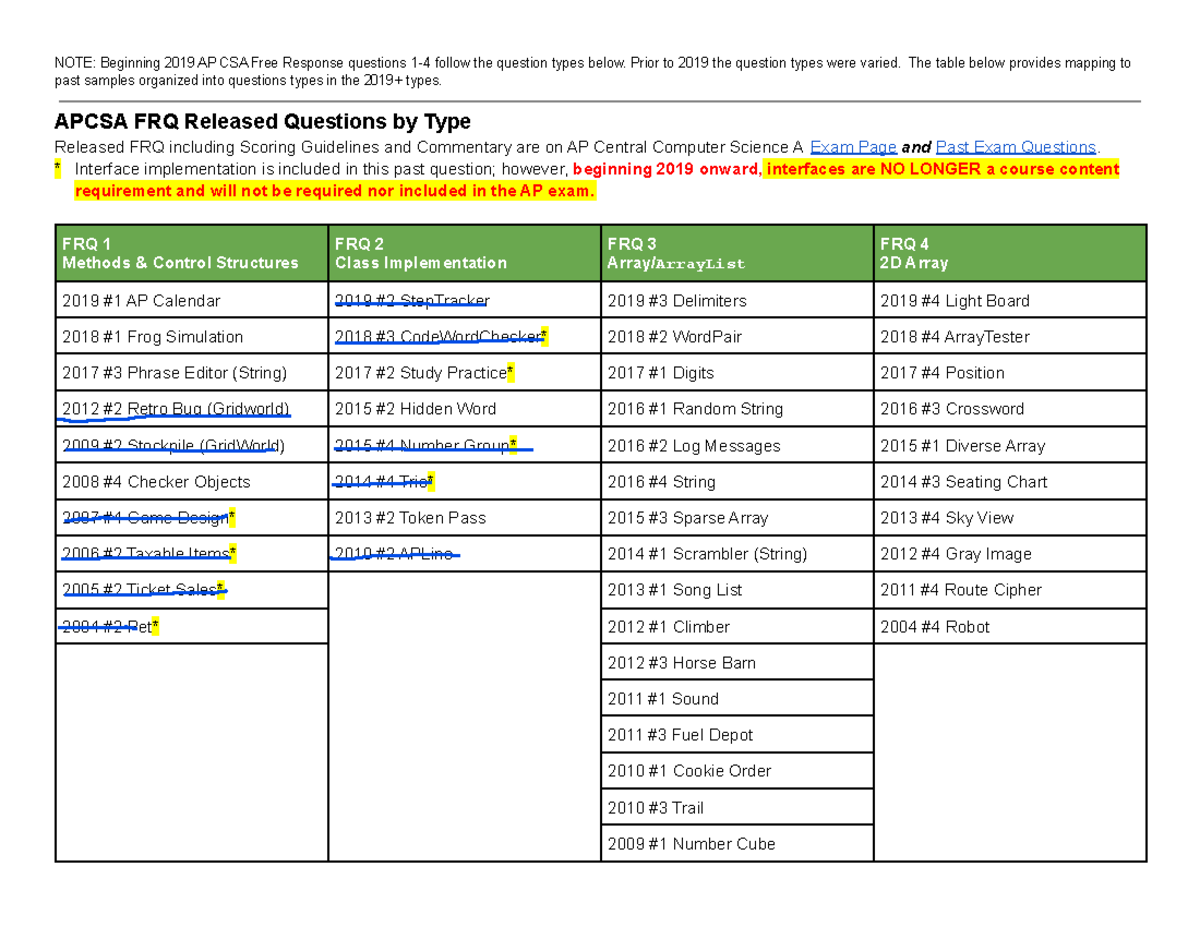Click the 2009 #1 Number Cube entry
Viewport: 1200px width, 927px height.
pyautogui.click(x=689, y=843)
